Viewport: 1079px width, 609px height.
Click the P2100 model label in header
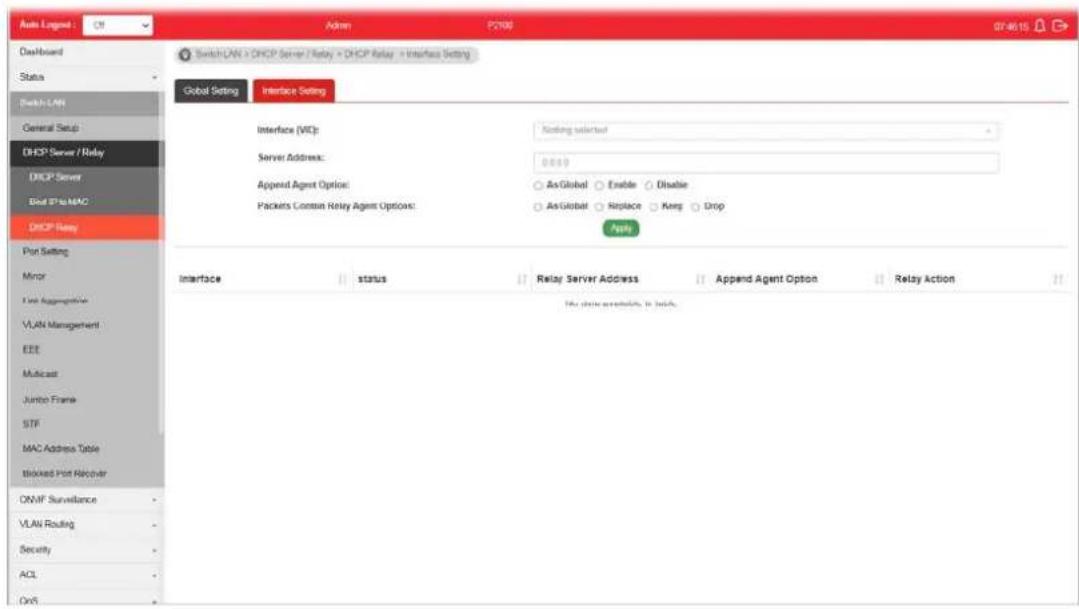[x=500, y=25]
